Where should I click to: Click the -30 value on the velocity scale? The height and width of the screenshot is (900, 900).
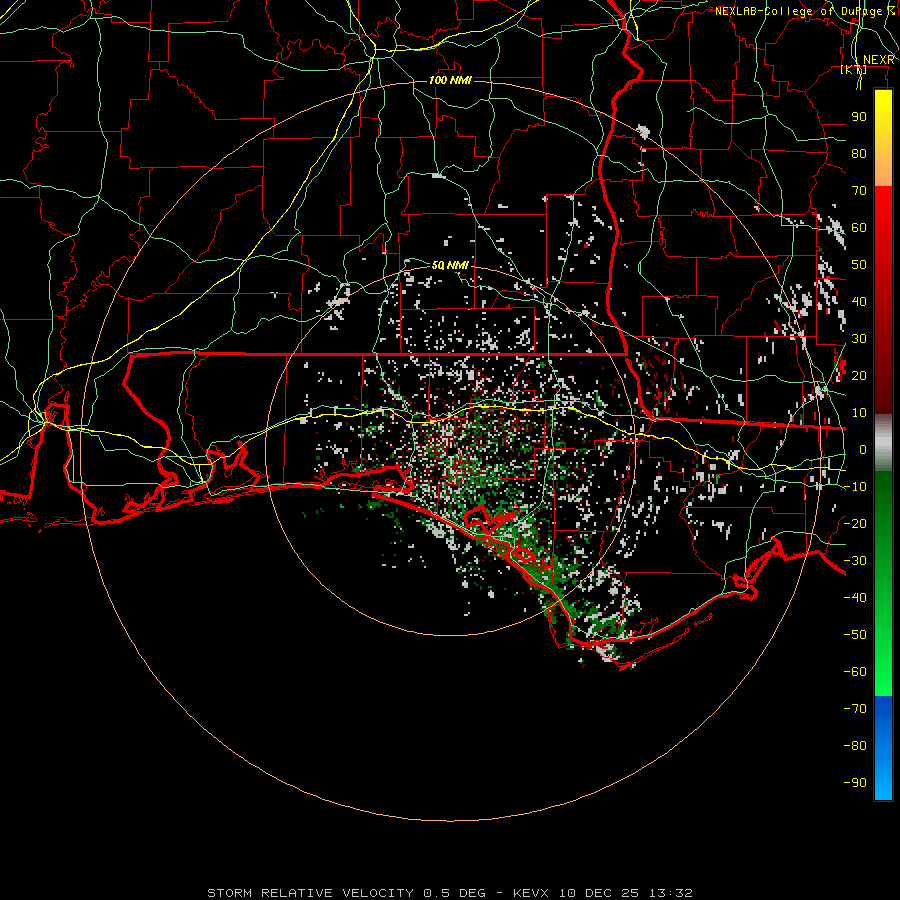(x=855, y=561)
